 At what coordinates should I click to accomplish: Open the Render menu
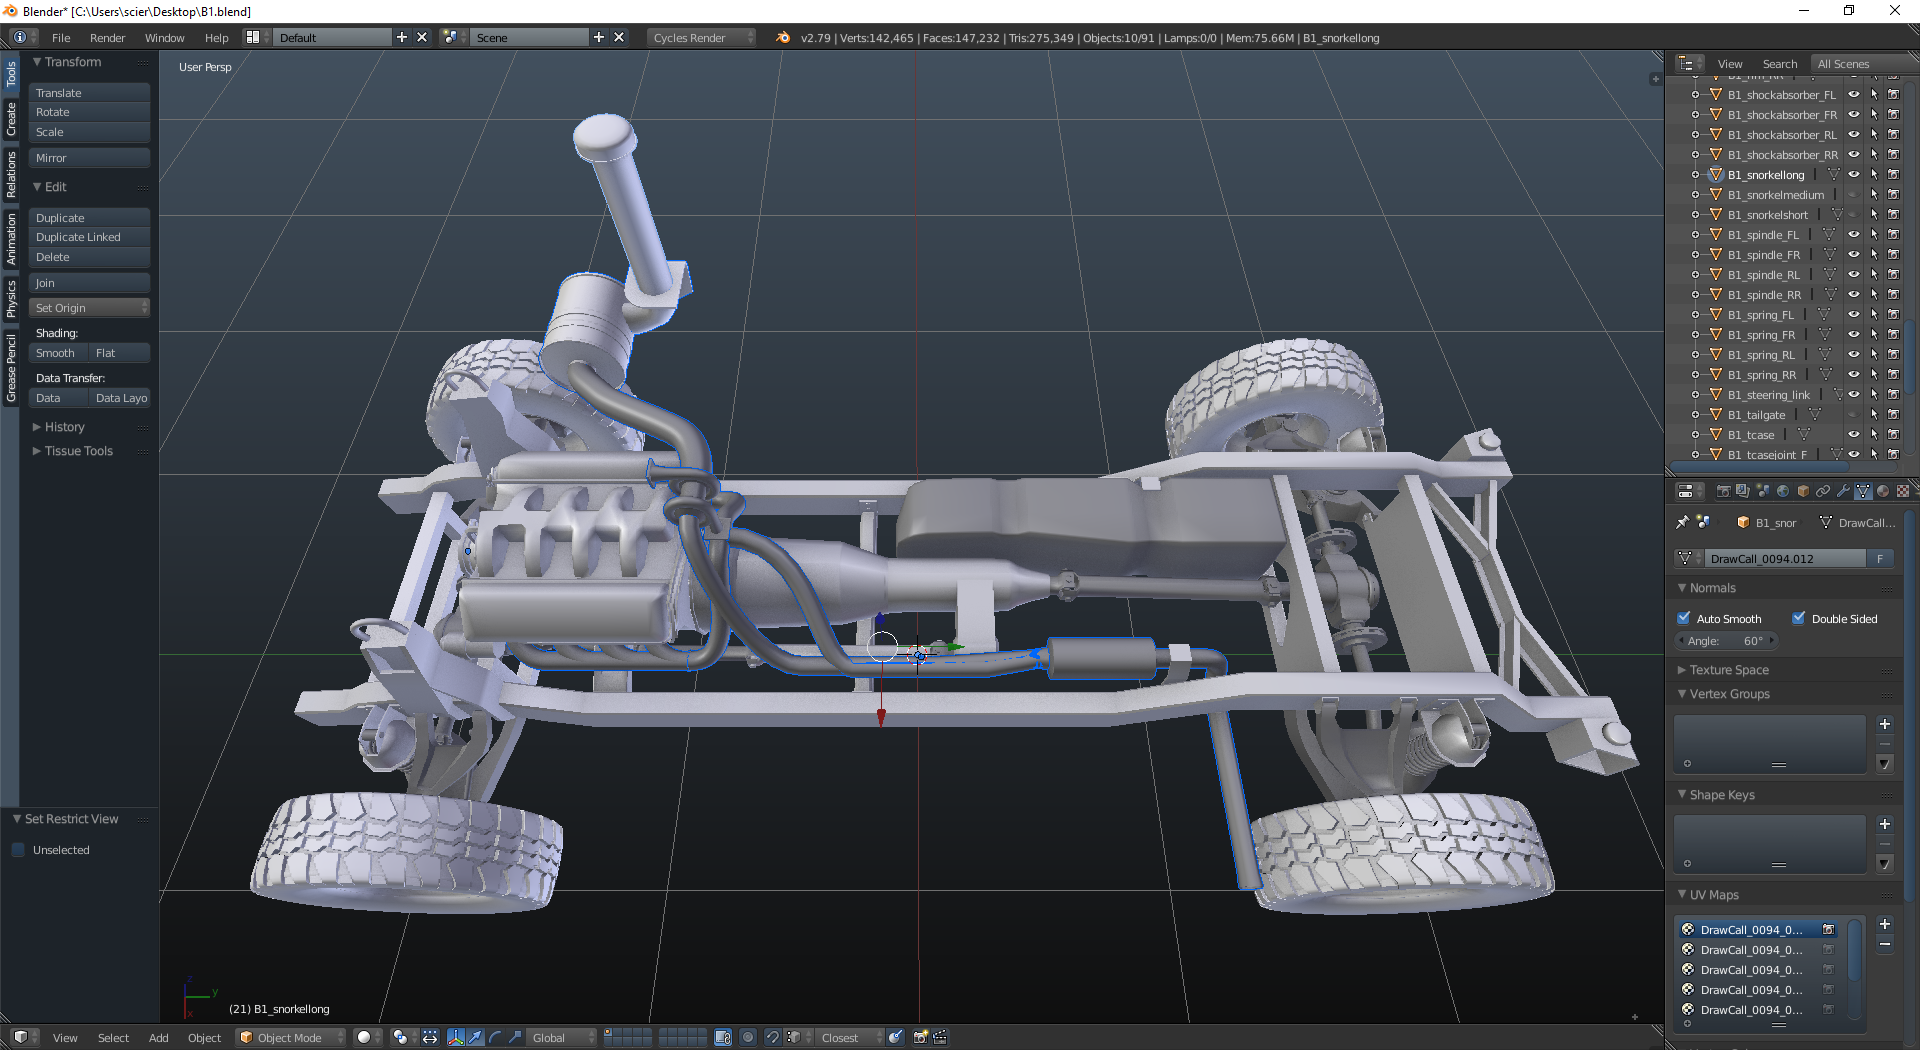pos(107,38)
